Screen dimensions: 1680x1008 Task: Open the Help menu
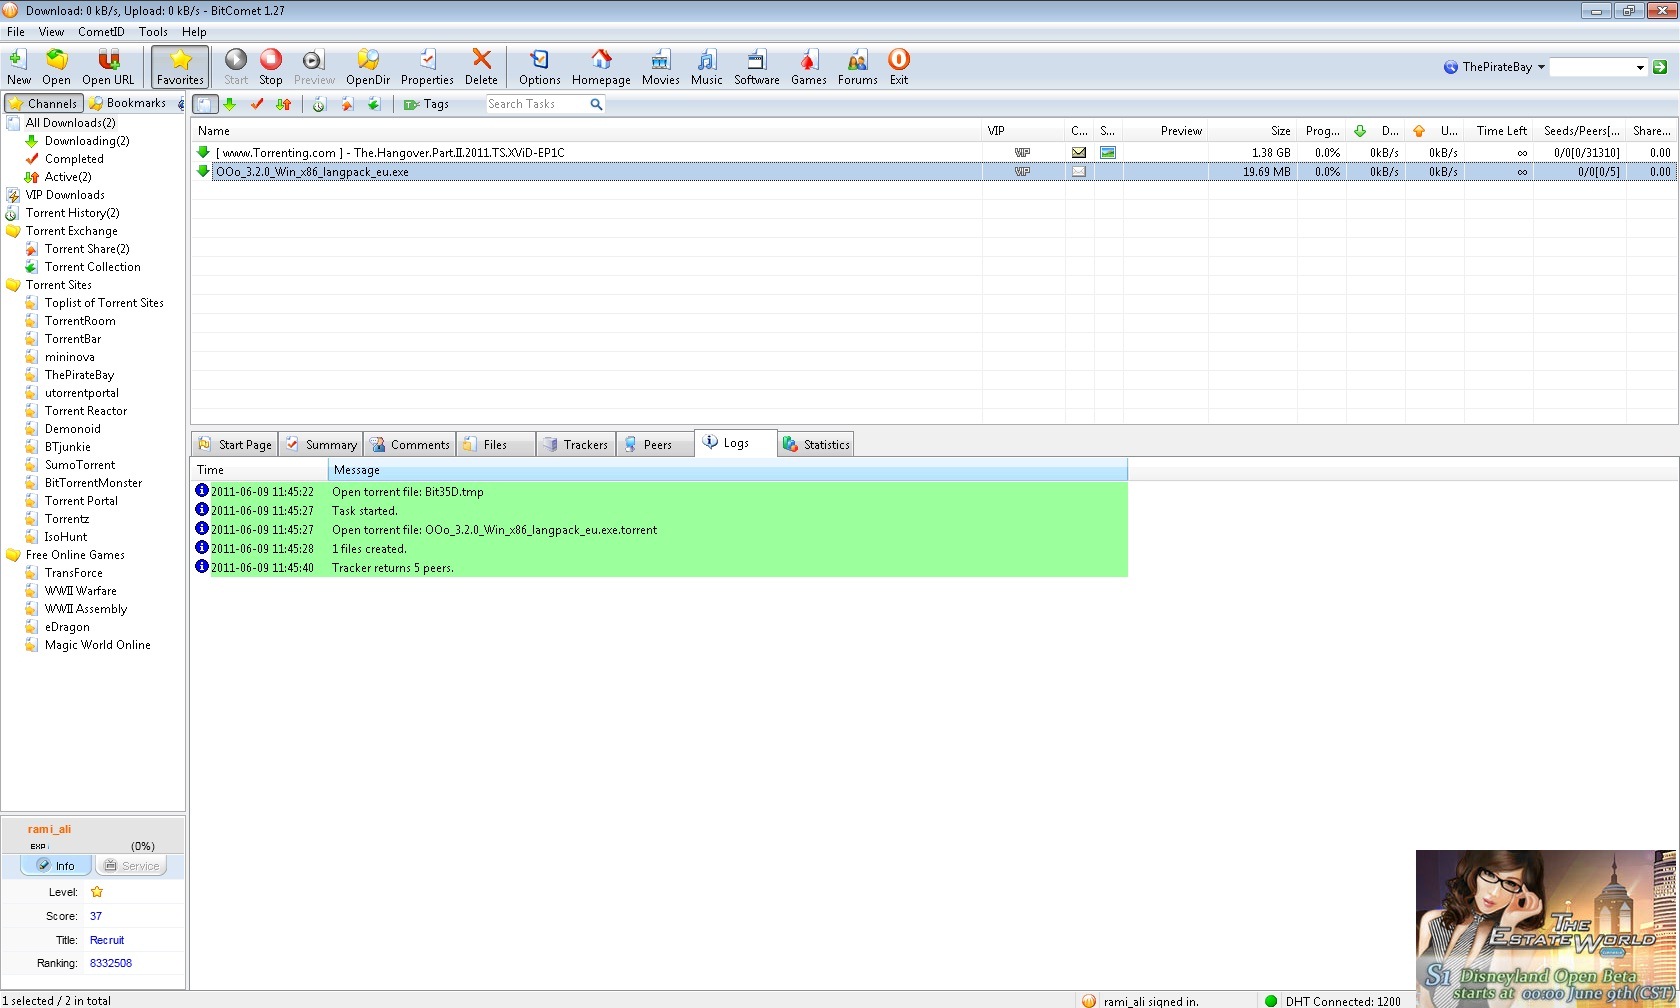[x=194, y=32]
